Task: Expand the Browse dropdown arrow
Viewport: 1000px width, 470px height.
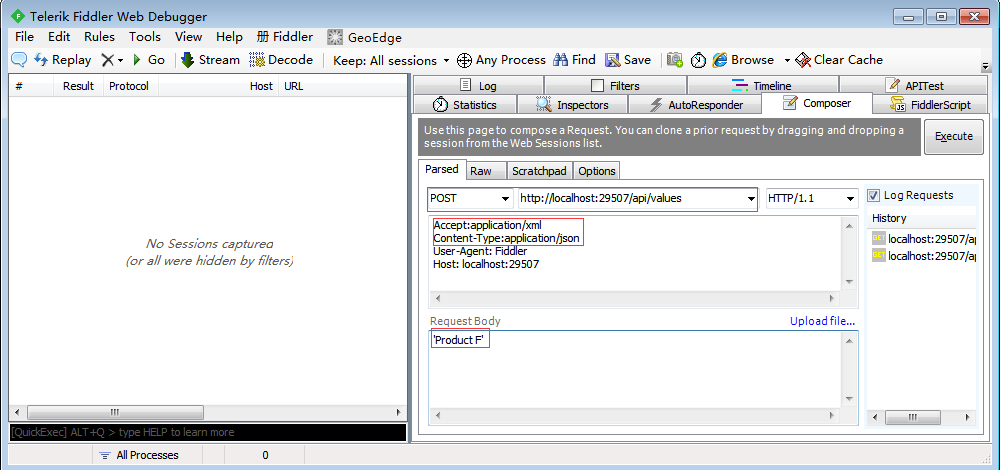Action: pos(787,61)
